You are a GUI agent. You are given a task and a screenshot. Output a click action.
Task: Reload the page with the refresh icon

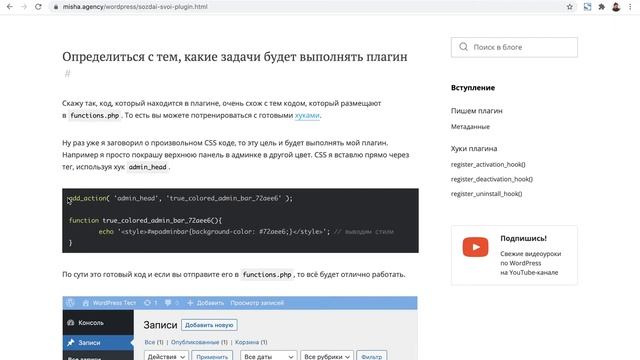coord(38,7)
